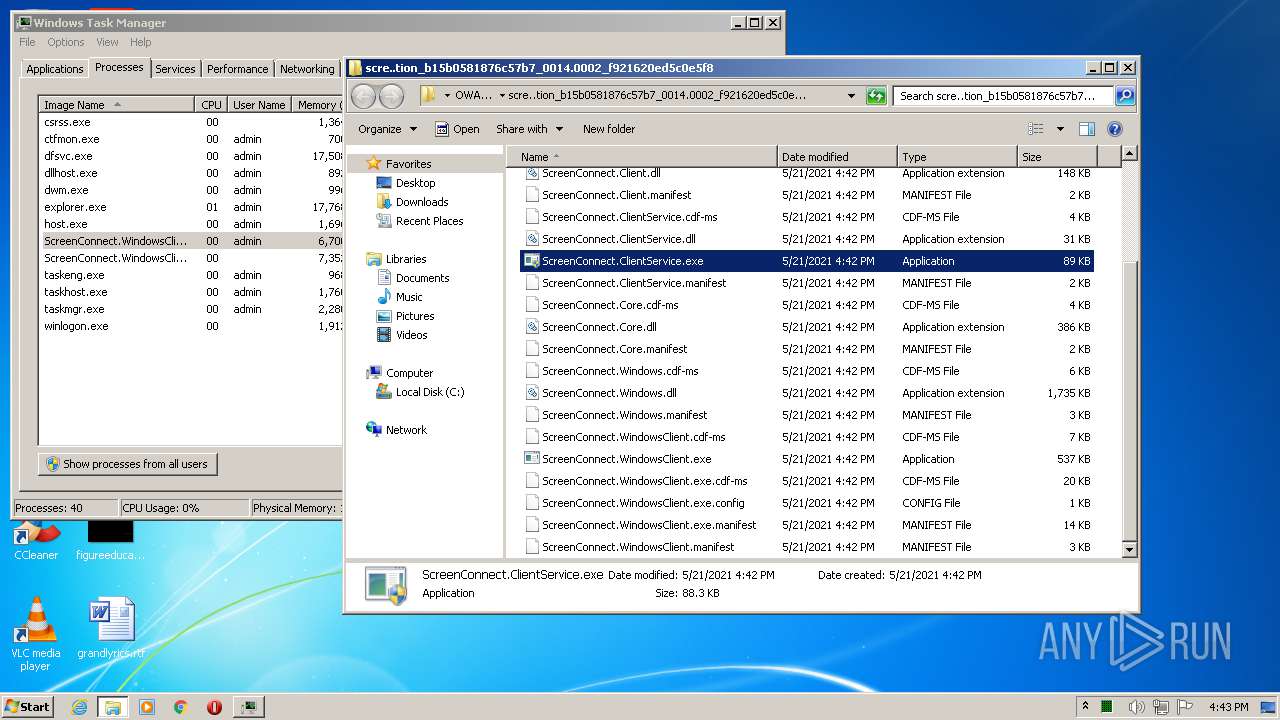Image resolution: width=1280 pixels, height=720 pixels.
Task: Launch Internet Explorer from the taskbar
Action: [80, 707]
